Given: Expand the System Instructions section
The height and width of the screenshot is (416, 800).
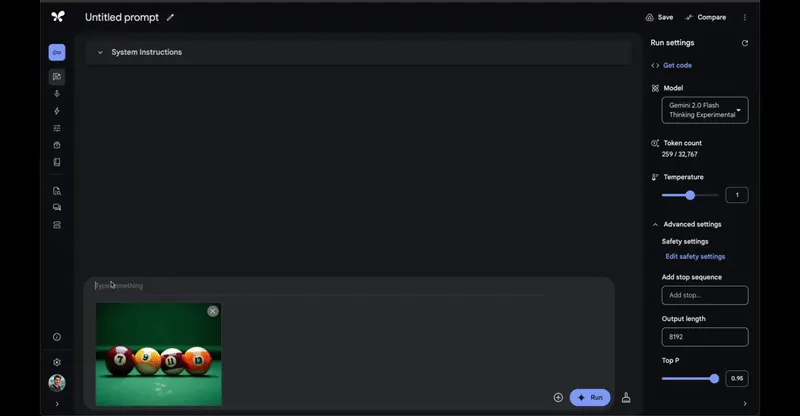Looking at the screenshot, I should (100, 52).
